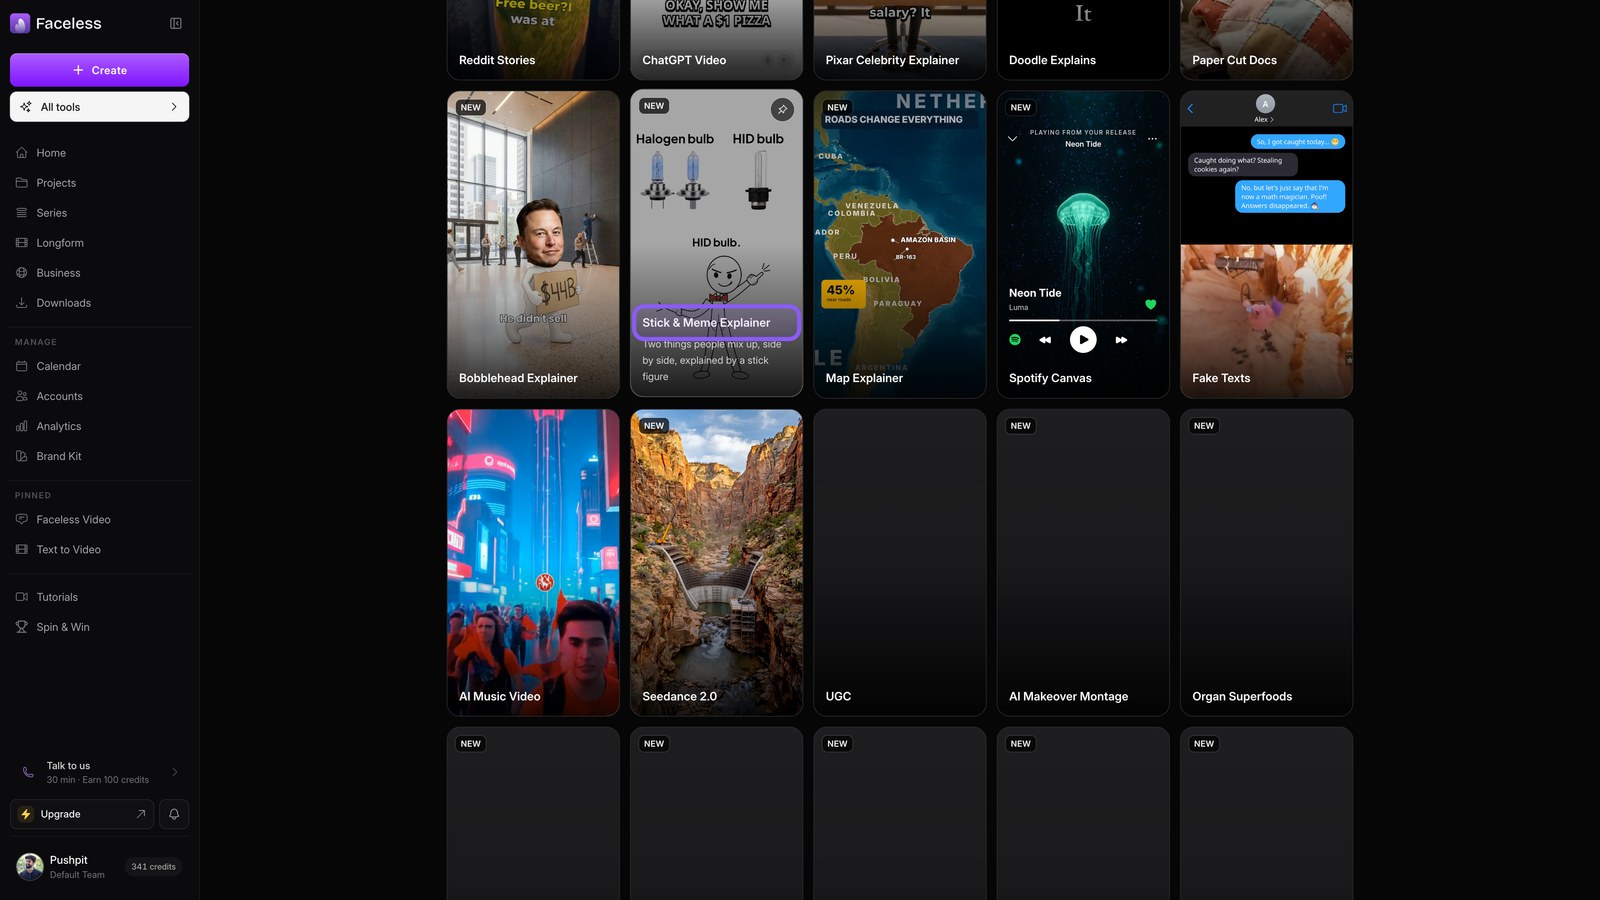
Task: Open the Bobblehead Explainer template
Action: click(533, 244)
